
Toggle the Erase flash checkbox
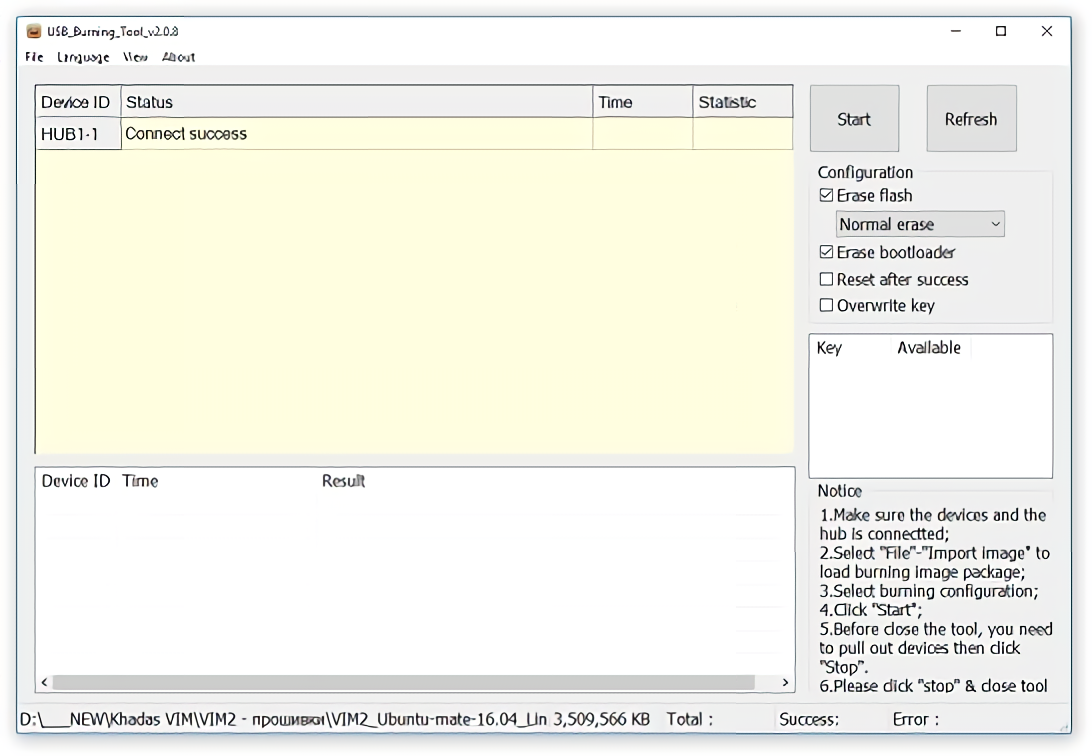coord(826,196)
